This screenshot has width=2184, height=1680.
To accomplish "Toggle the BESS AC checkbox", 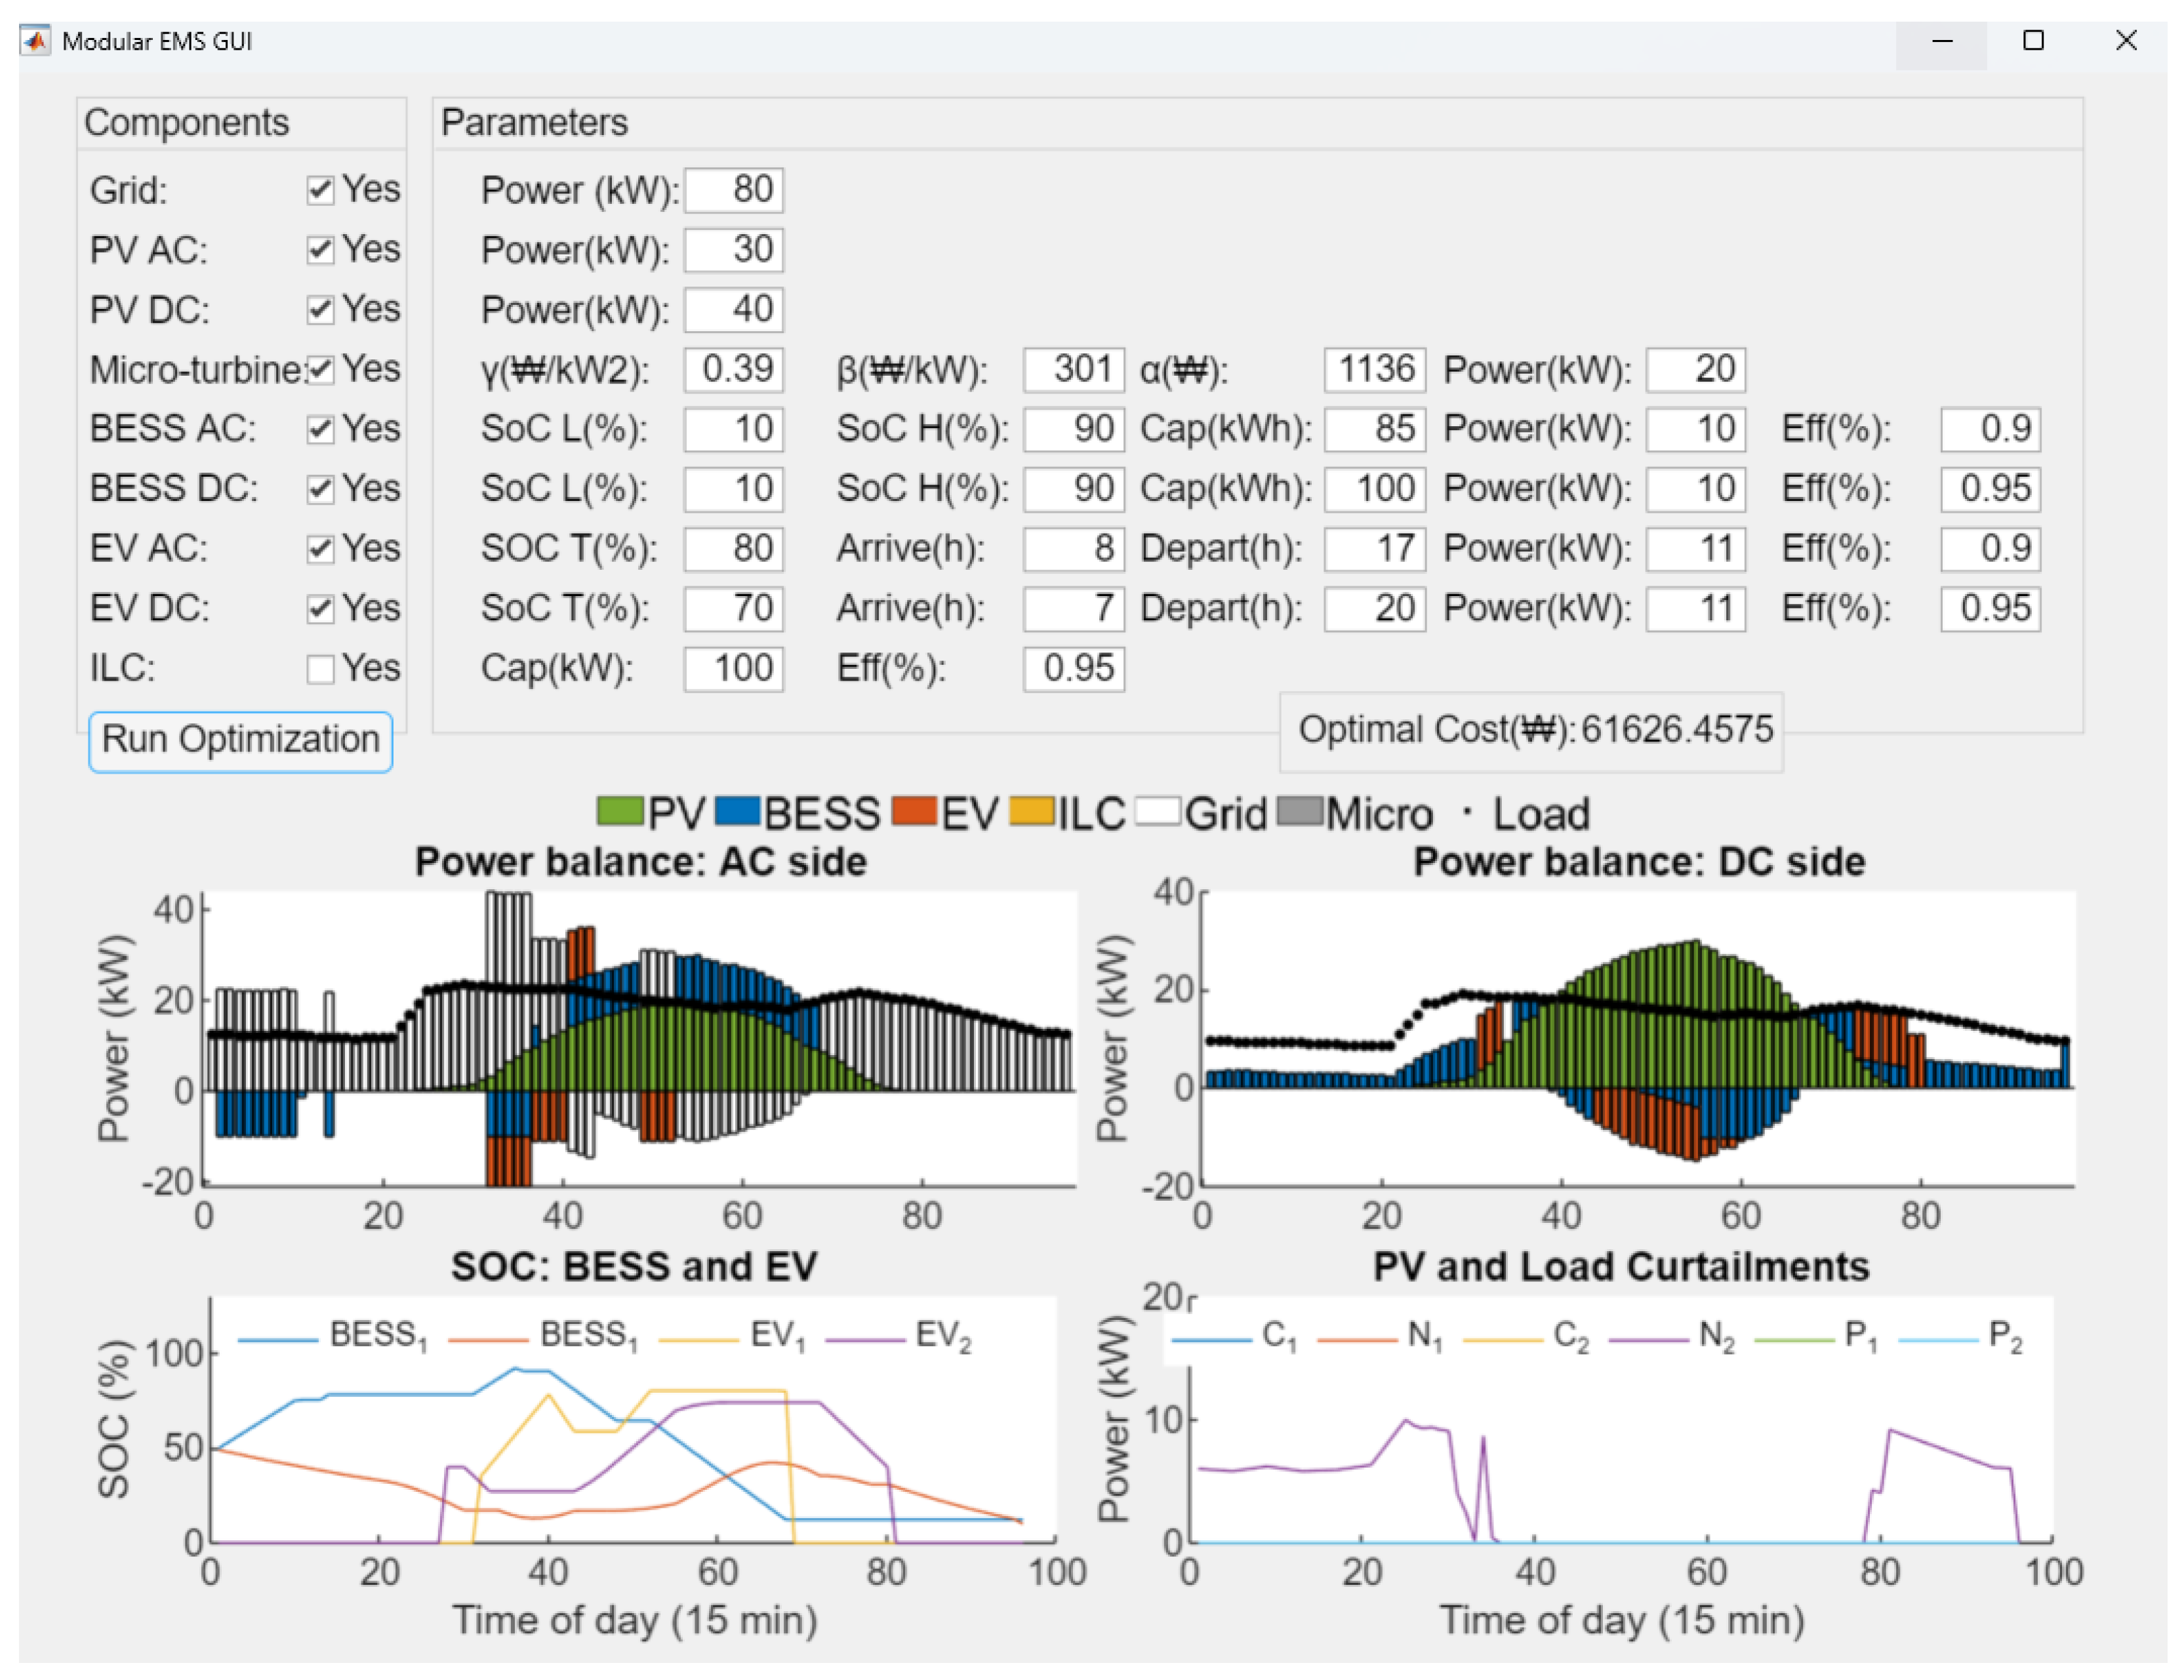I will point(320,430).
